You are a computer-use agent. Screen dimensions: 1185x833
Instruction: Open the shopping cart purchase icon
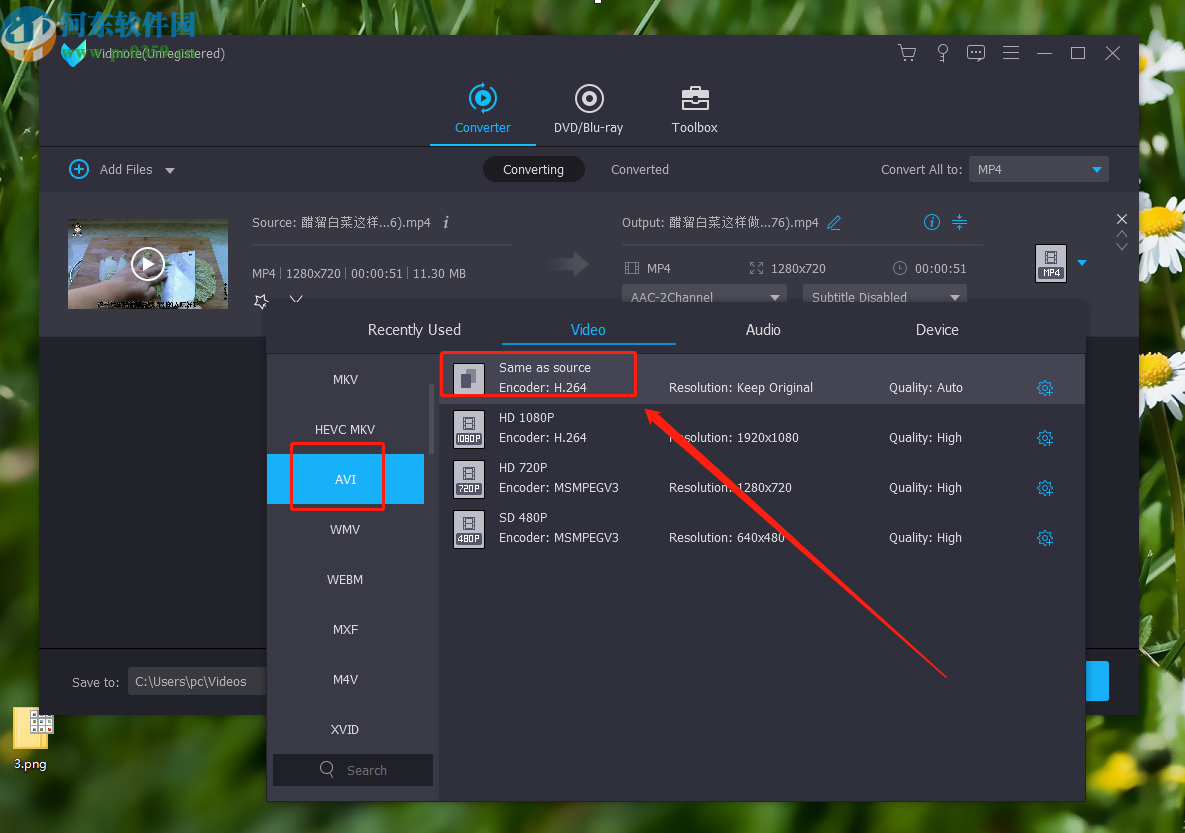(x=907, y=53)
